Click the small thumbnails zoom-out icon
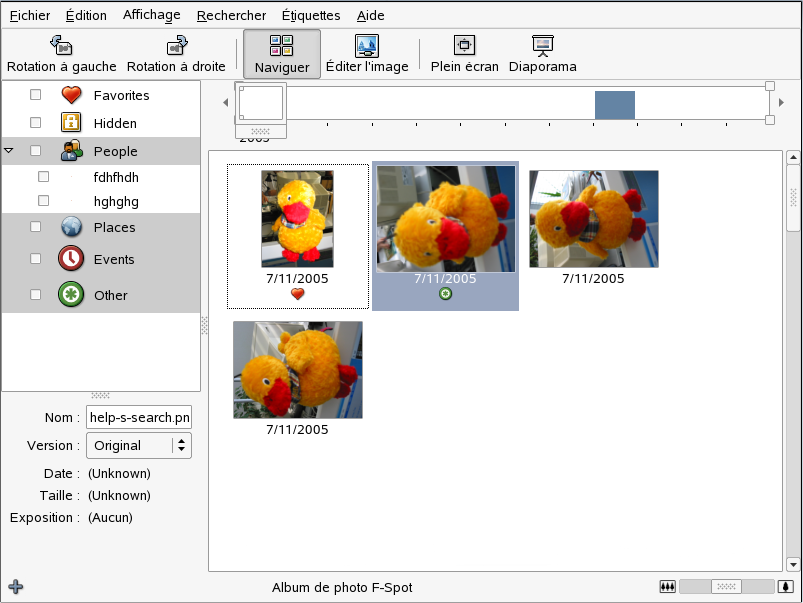 pos(667,587)
